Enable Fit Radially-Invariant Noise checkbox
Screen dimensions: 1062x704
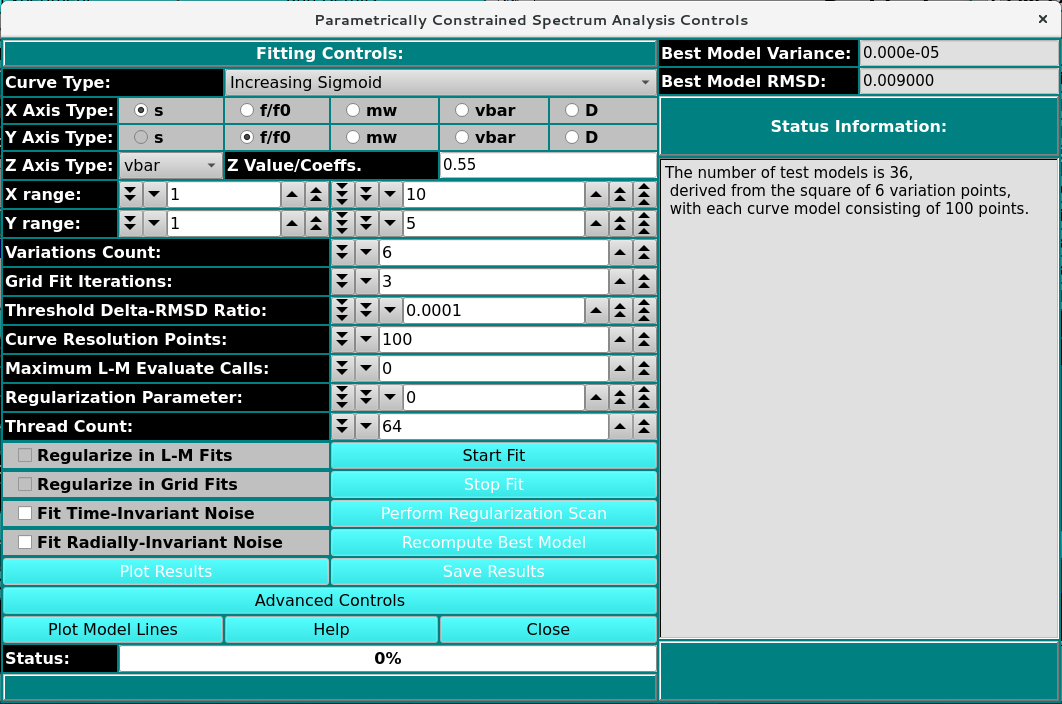[x=25, y=542]
